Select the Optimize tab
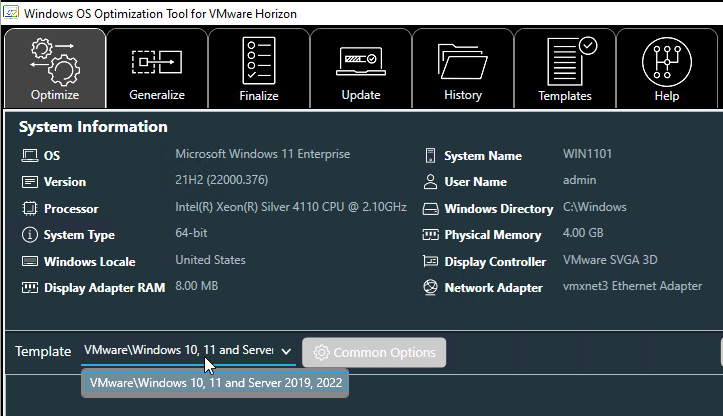723x416 pixels. coord(55,68)
